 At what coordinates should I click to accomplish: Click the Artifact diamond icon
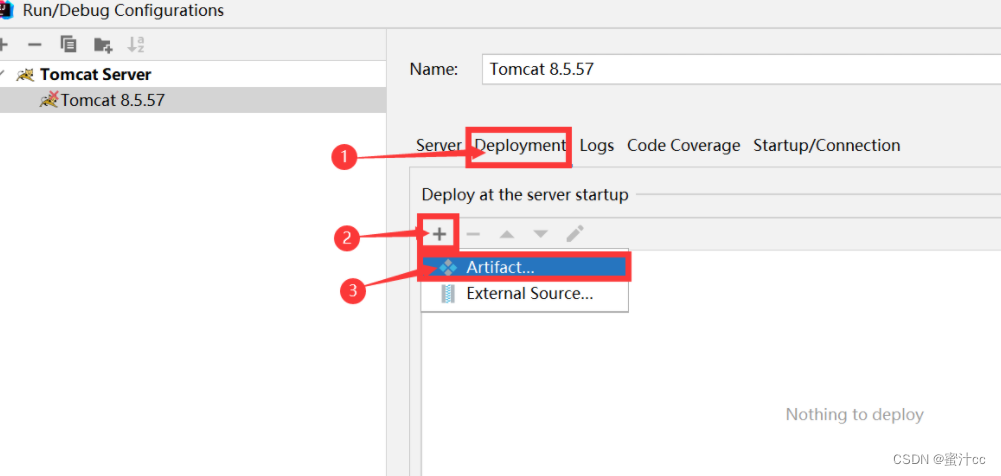coord(448,268)
